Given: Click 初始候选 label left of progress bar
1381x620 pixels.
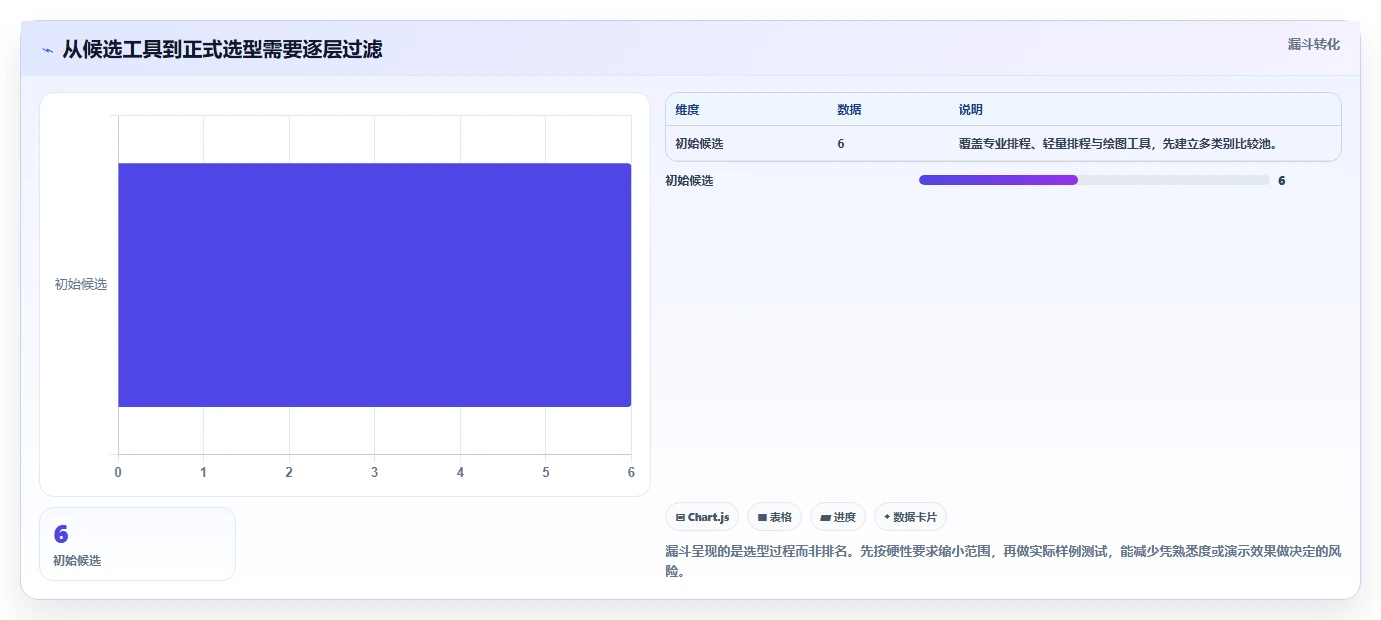Looking at the screenshot, I should point(689,181).
